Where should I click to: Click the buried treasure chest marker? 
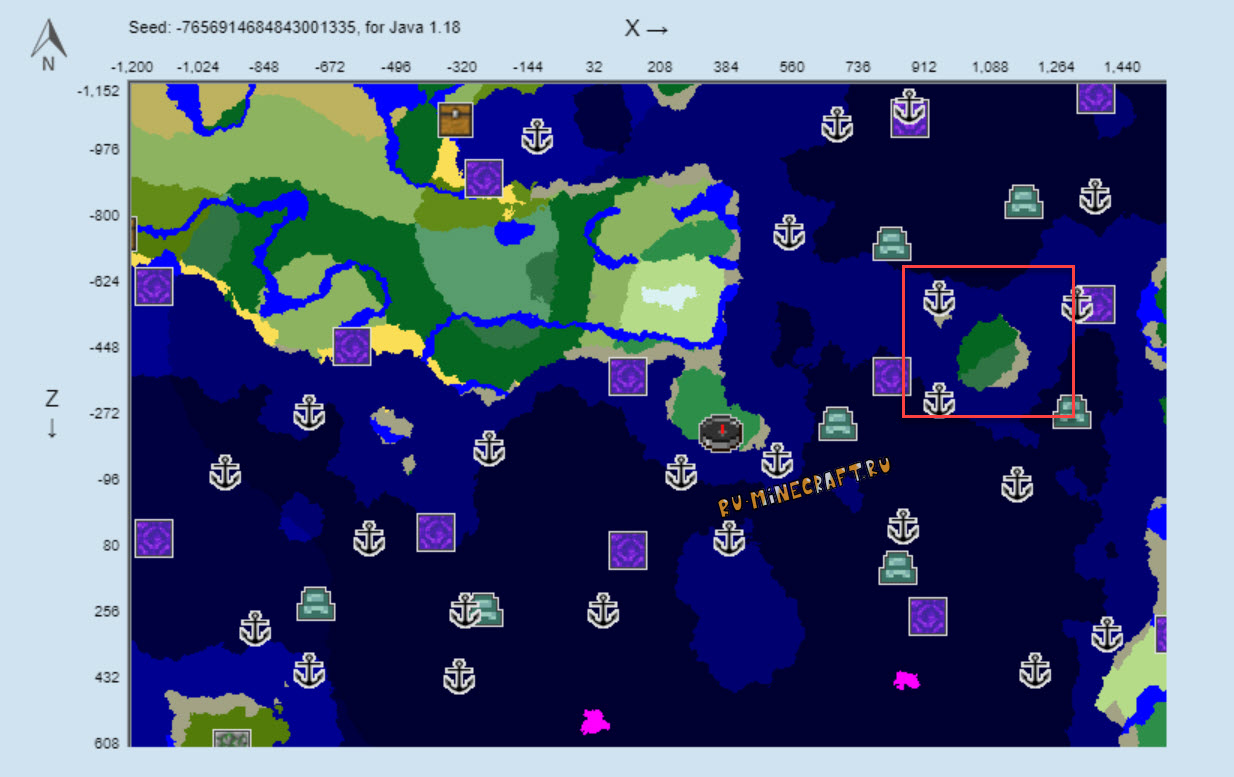click(x=455, y=119)
